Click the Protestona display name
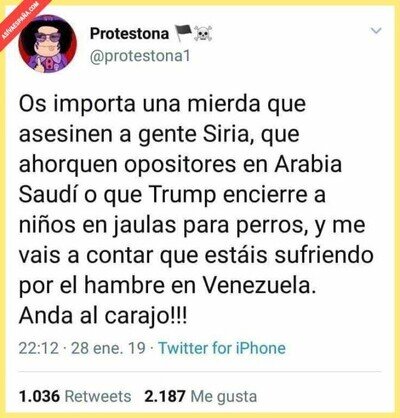Screen dimensions: 400x418 (x=130, y=34)
